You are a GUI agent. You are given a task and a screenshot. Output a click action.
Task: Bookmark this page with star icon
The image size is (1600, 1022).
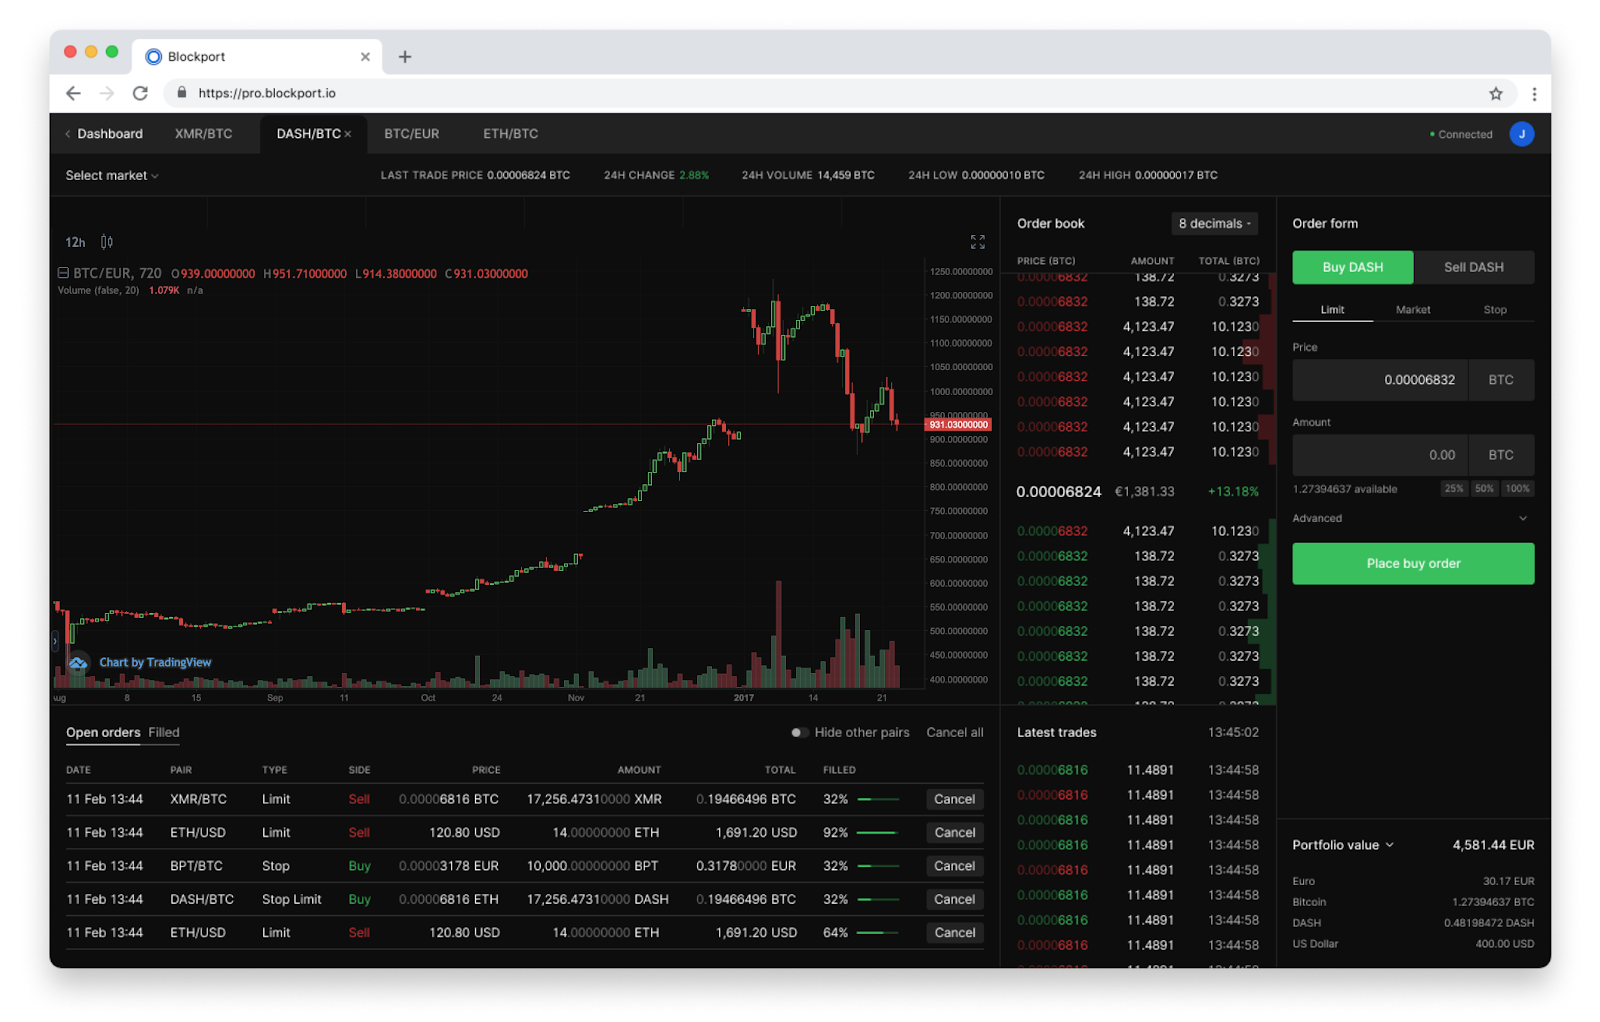click(1495, 93)
